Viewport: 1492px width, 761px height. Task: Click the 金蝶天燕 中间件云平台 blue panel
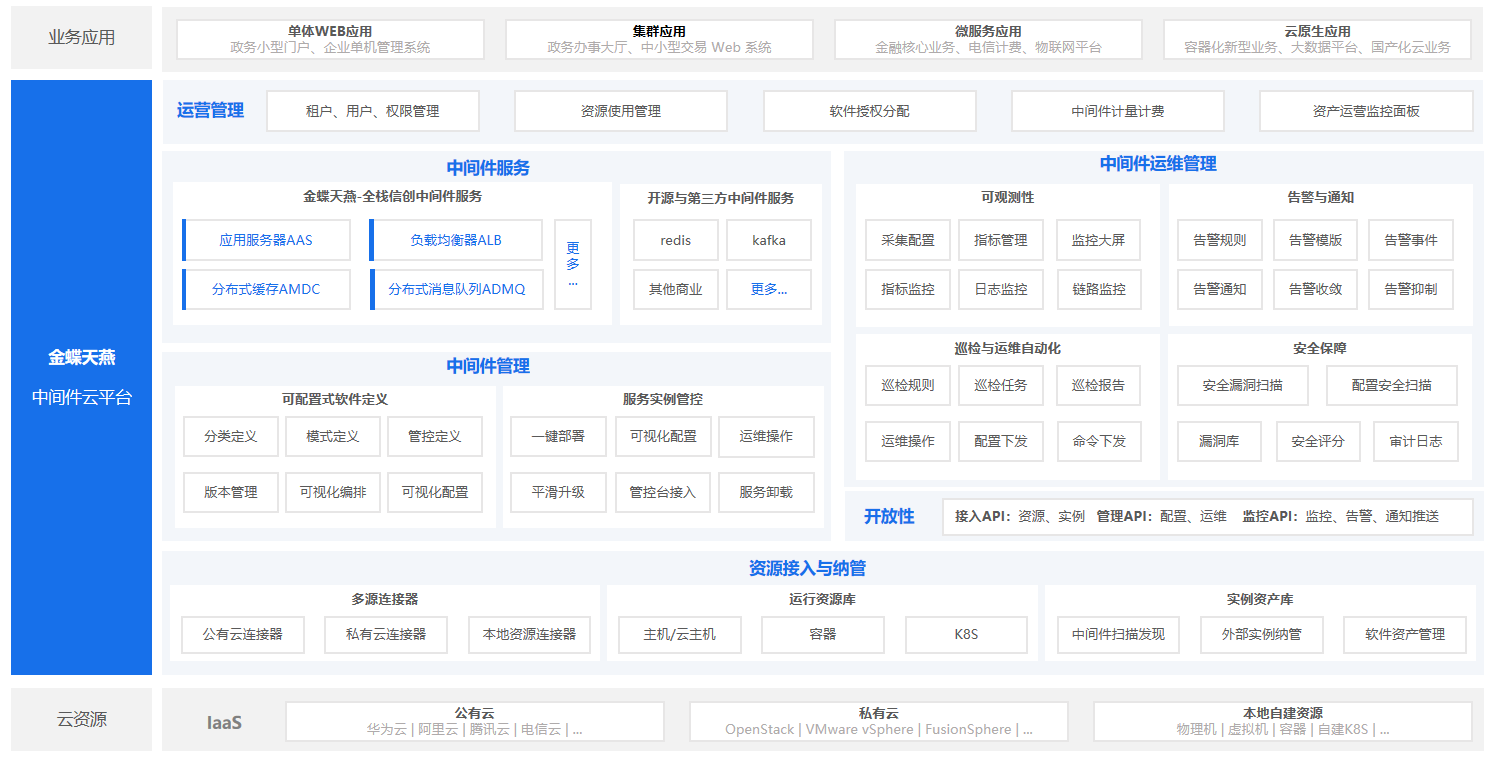coord(82,378)
